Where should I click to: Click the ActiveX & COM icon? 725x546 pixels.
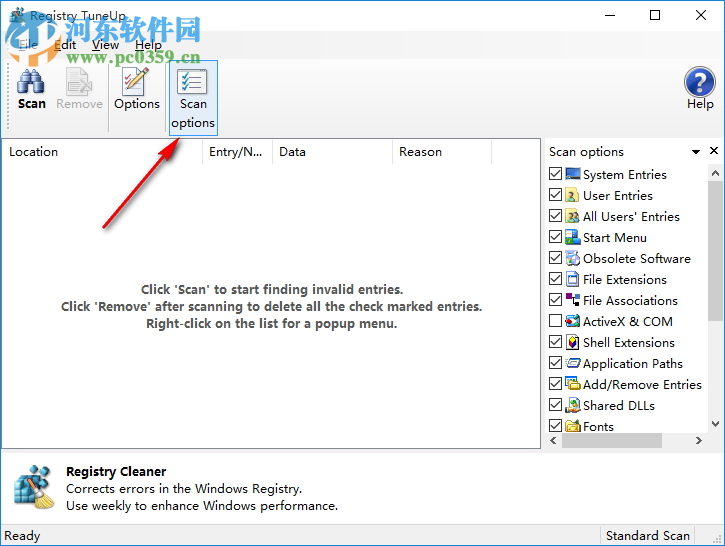pos(572,321)
